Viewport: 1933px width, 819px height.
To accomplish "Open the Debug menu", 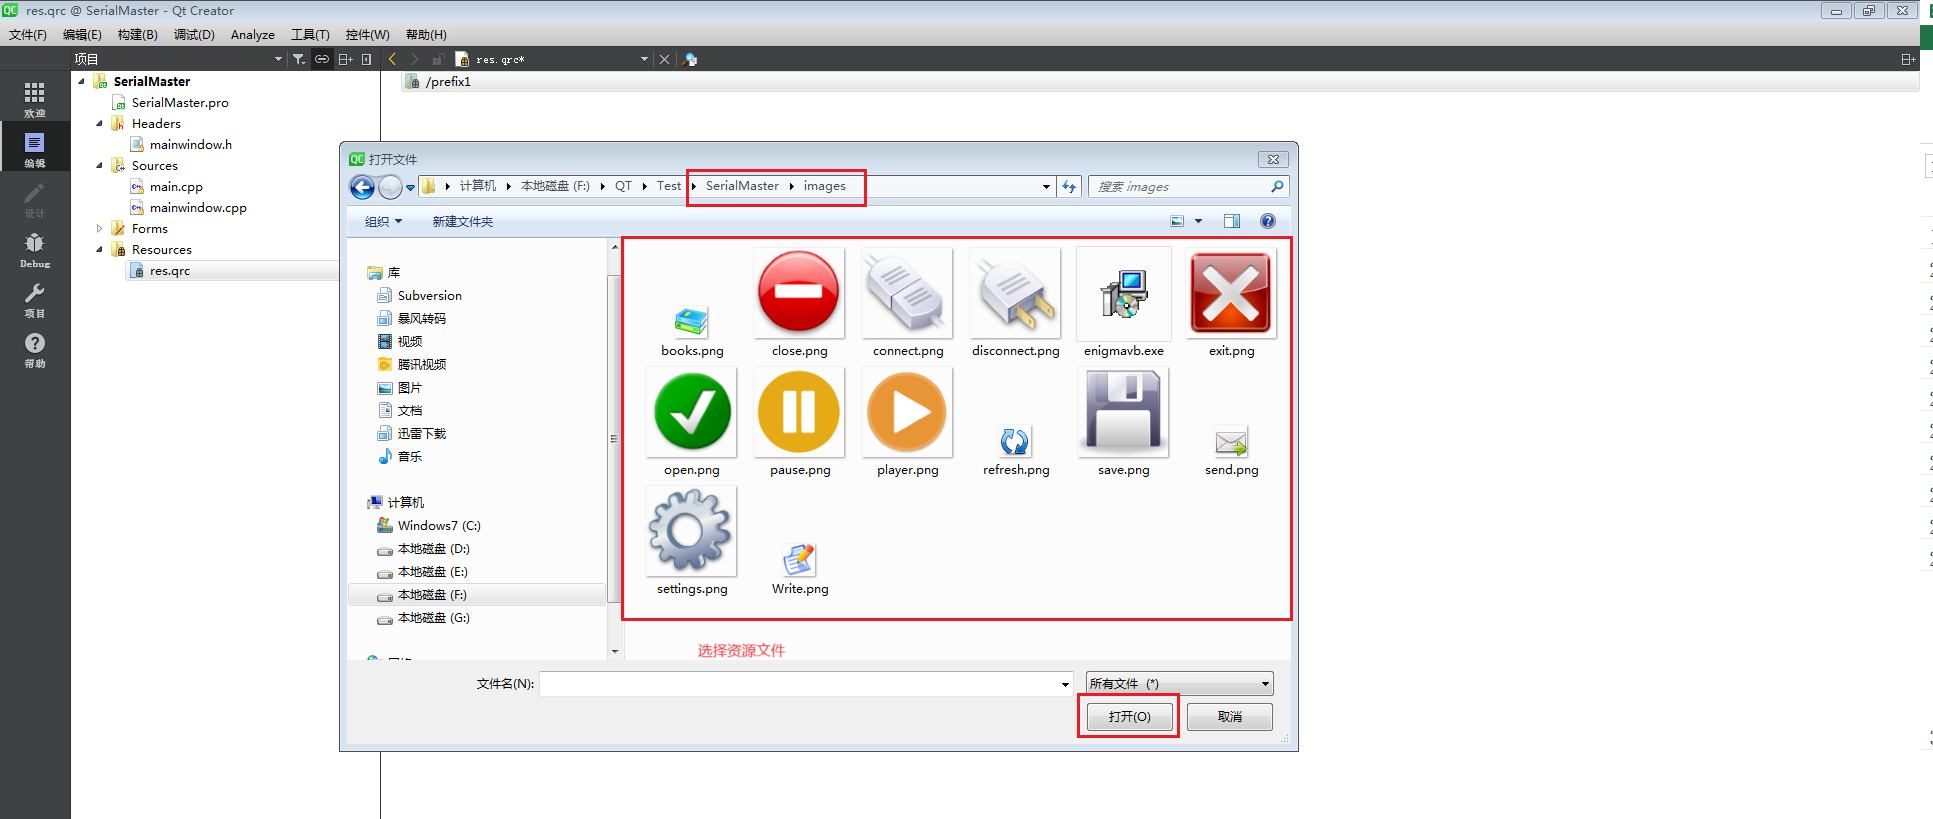I will point(194,34).
